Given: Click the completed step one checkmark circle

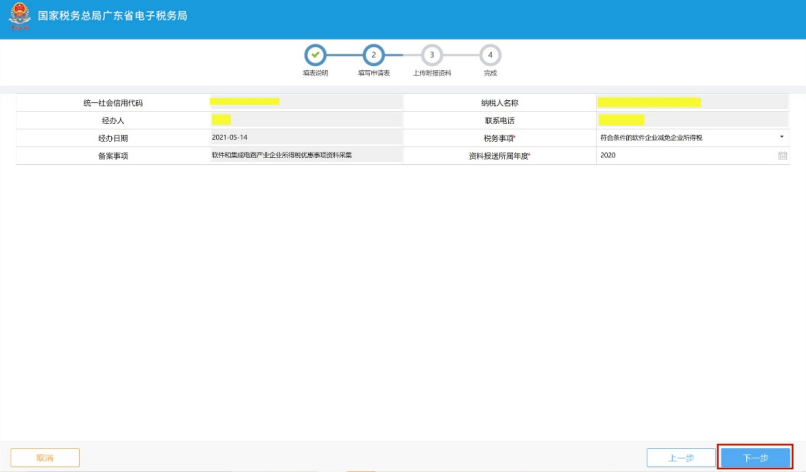Looking at the screenshot, I should pyautogui.click(x=315, y=55).
